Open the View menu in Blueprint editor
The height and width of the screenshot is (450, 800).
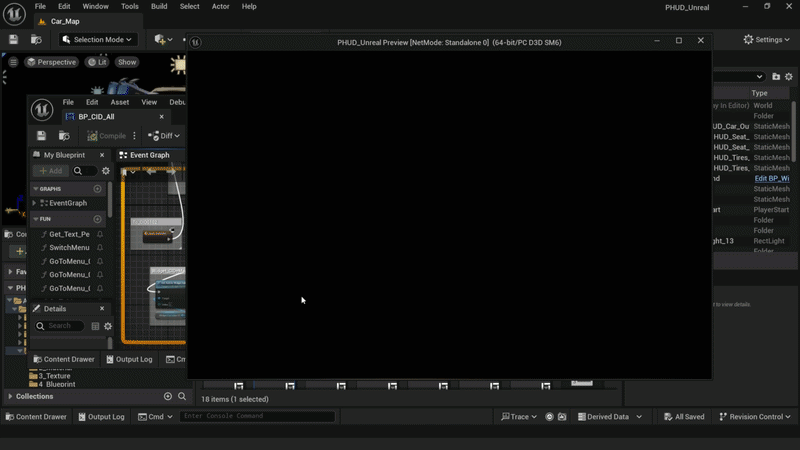point(149,102)
